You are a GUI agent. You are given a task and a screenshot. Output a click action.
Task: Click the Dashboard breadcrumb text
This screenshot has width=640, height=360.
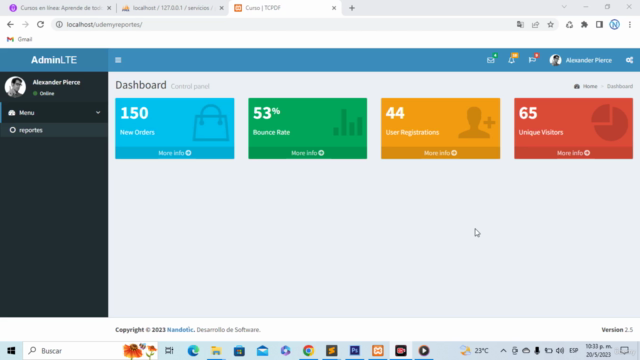(x=620, y=86)
